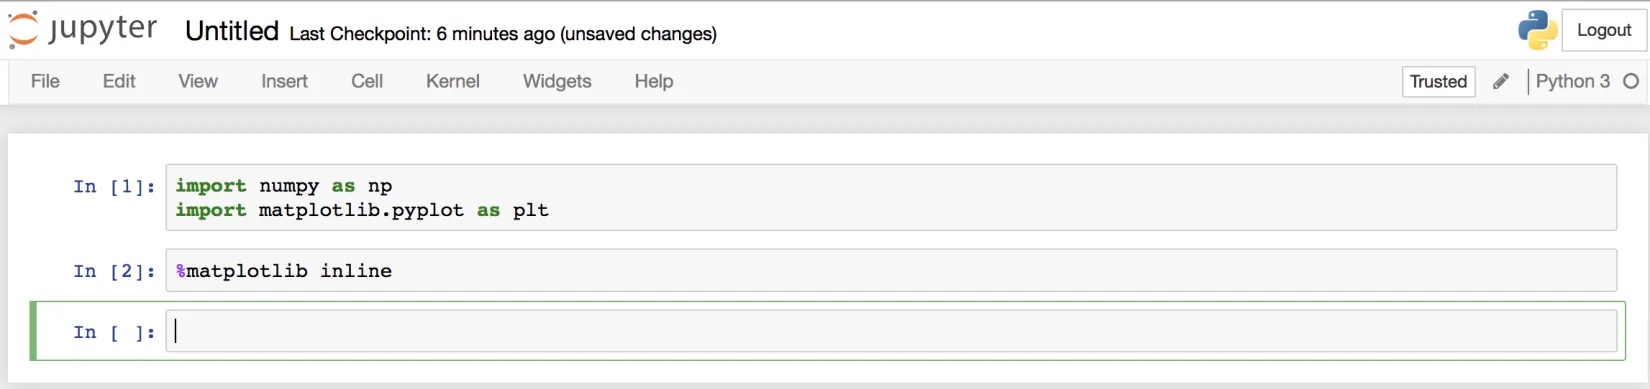Image resolution: width=1650 pixels, height=389 pixels.
Task: Select the numpy import code cell
Action: pyautogui.click(x=891, y=198)
